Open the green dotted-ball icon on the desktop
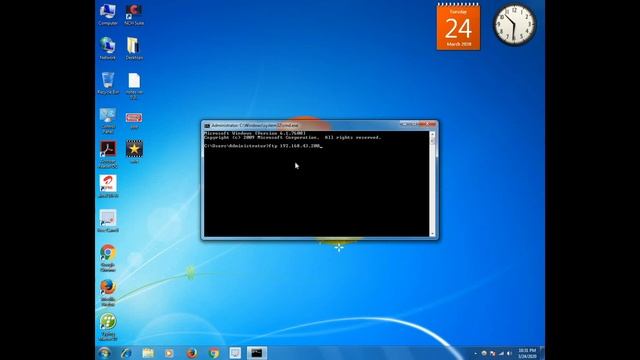The image size is (640, 360). tap(108, 327)
